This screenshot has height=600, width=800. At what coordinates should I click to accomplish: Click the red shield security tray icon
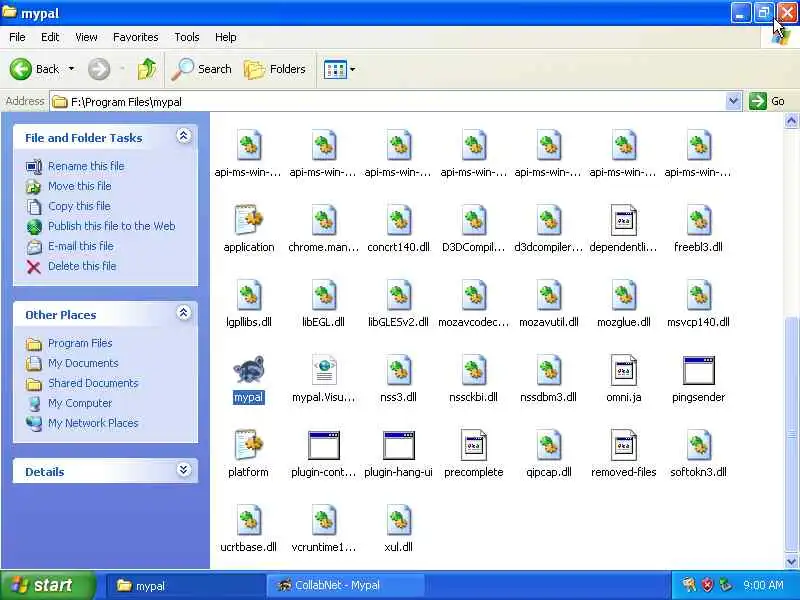707,585
